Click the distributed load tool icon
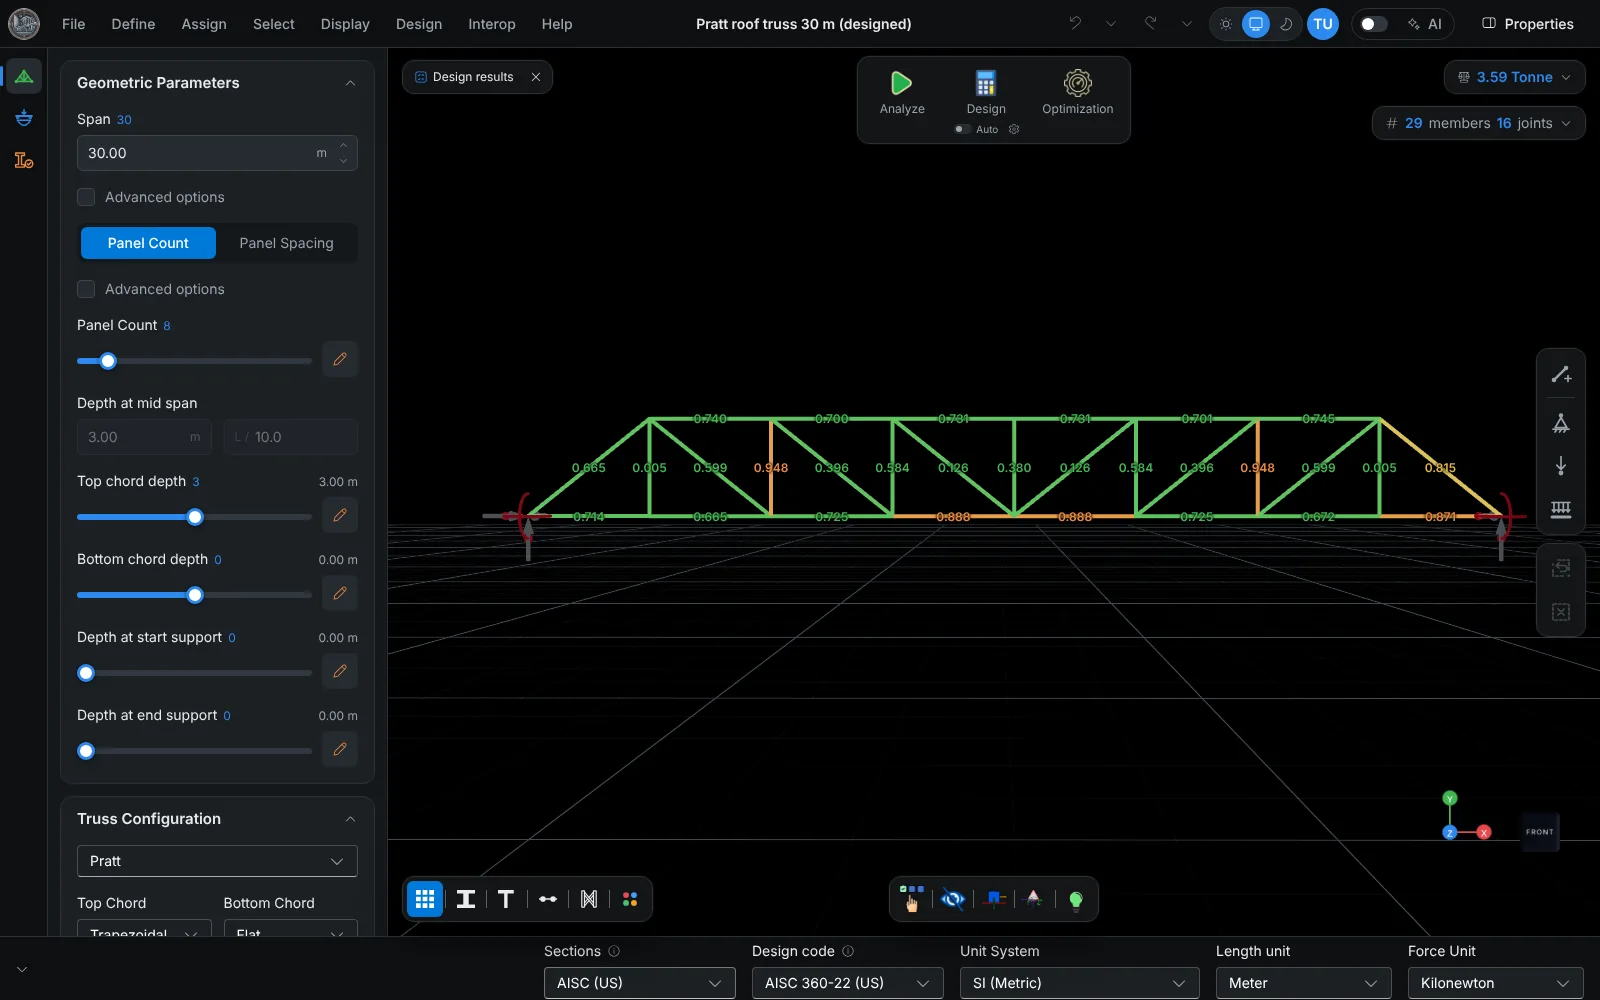This screenshot has height=1000, width=1600. click(1561, 510)
